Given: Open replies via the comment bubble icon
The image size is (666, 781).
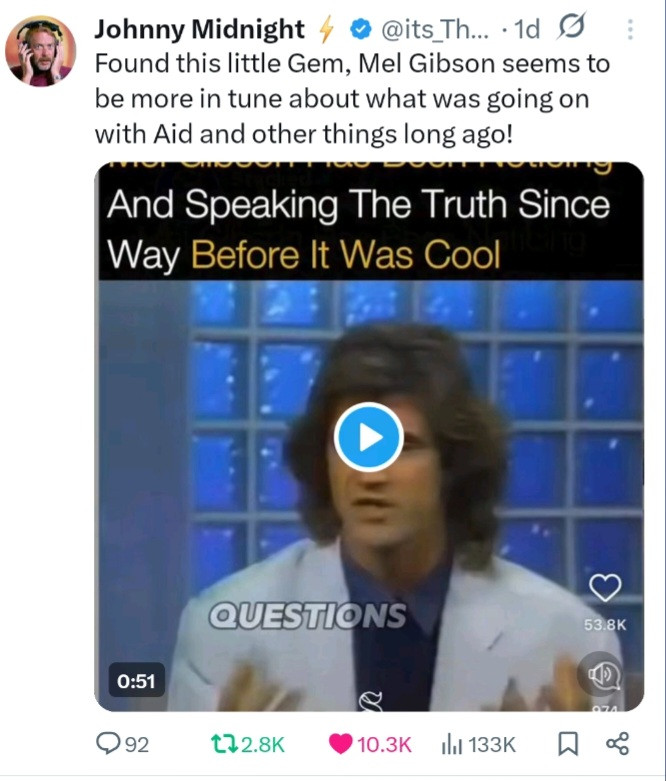Looking at the screenshot, I should pyautogui.click(x=106, y=744).
